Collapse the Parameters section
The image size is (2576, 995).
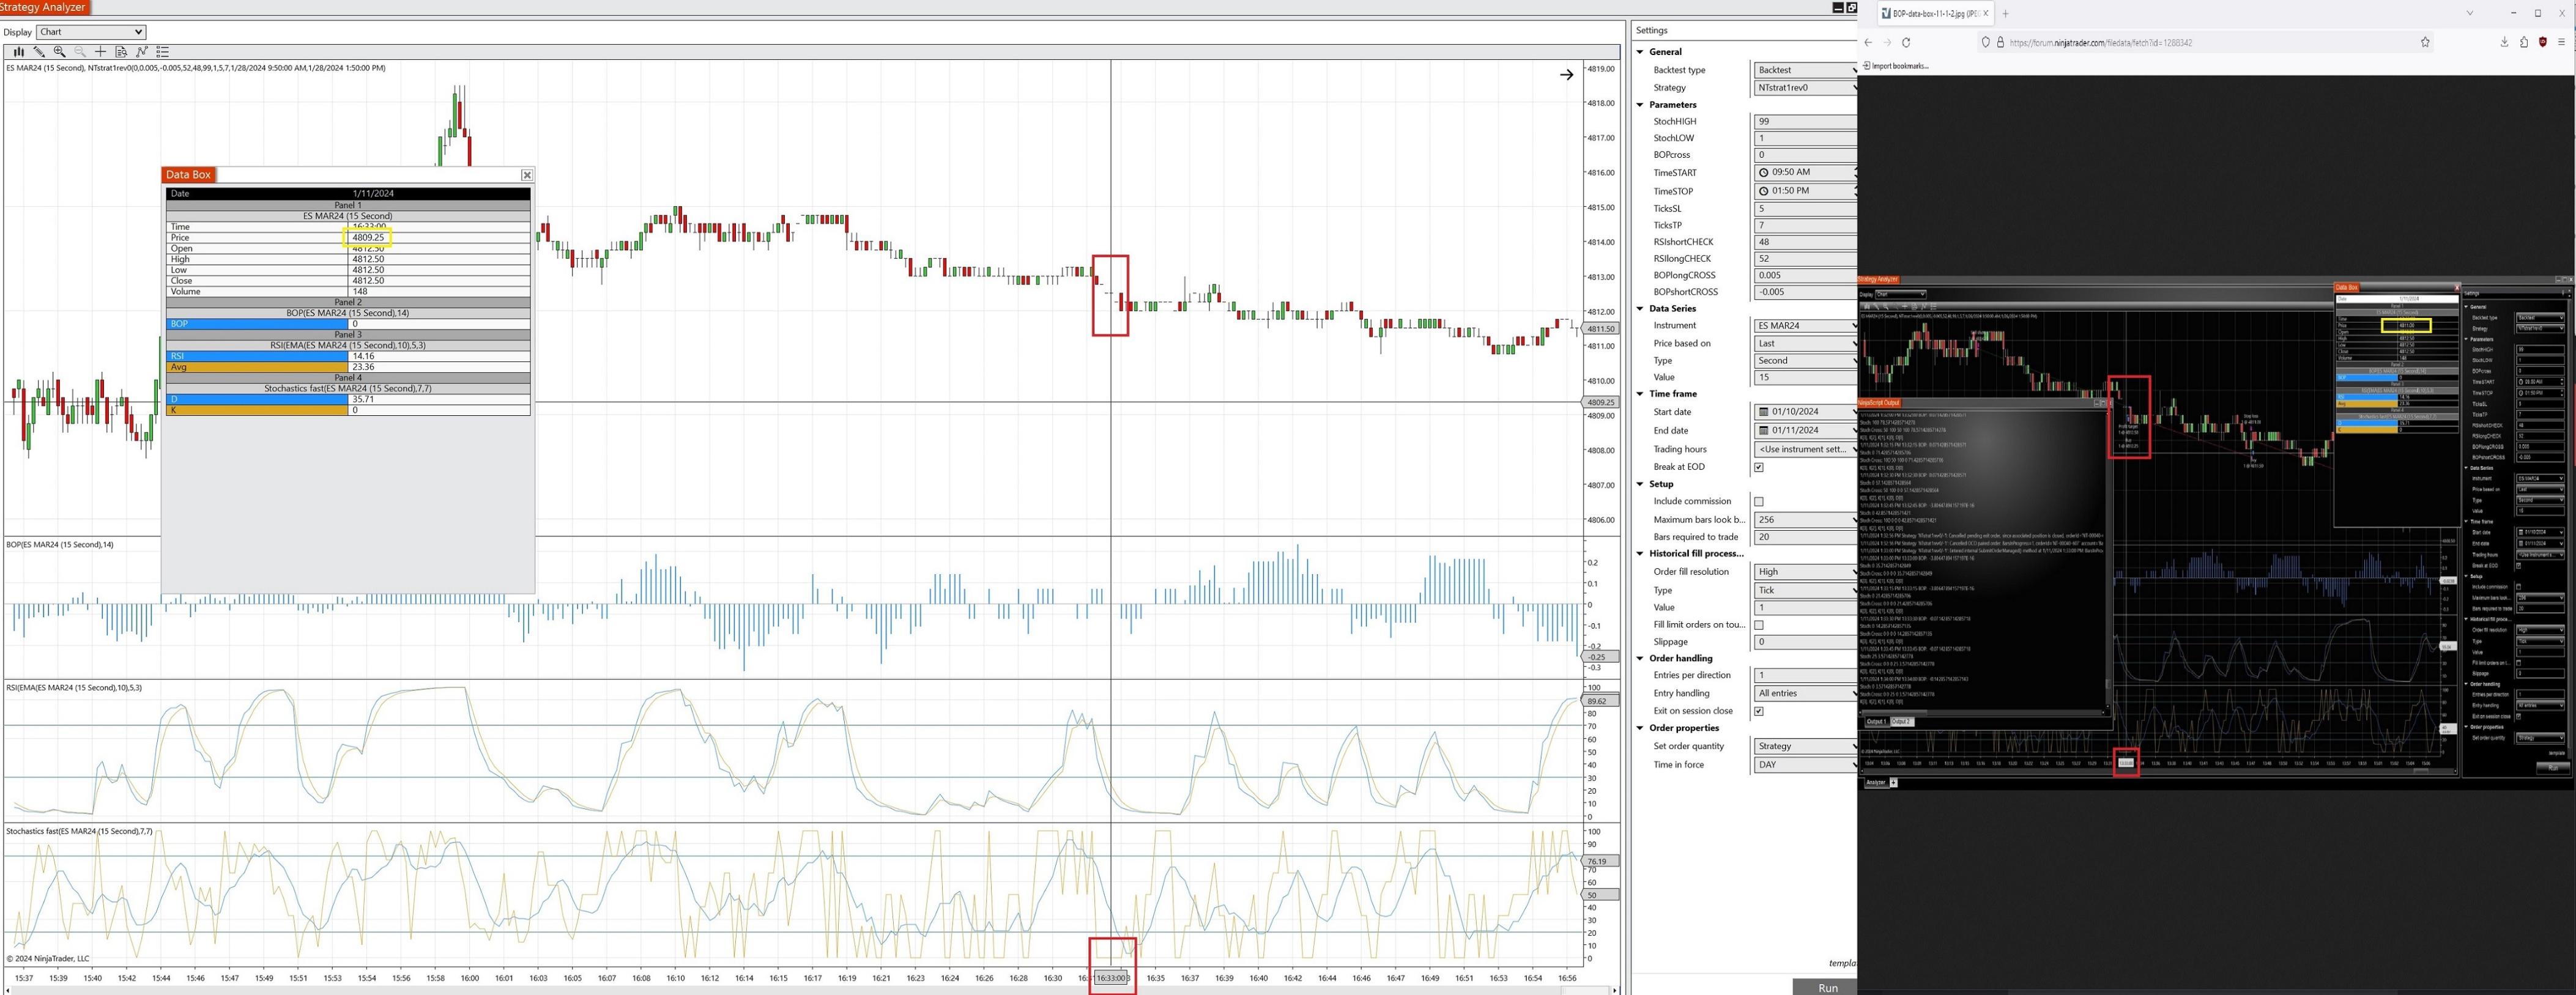(x=1640, y=105)
